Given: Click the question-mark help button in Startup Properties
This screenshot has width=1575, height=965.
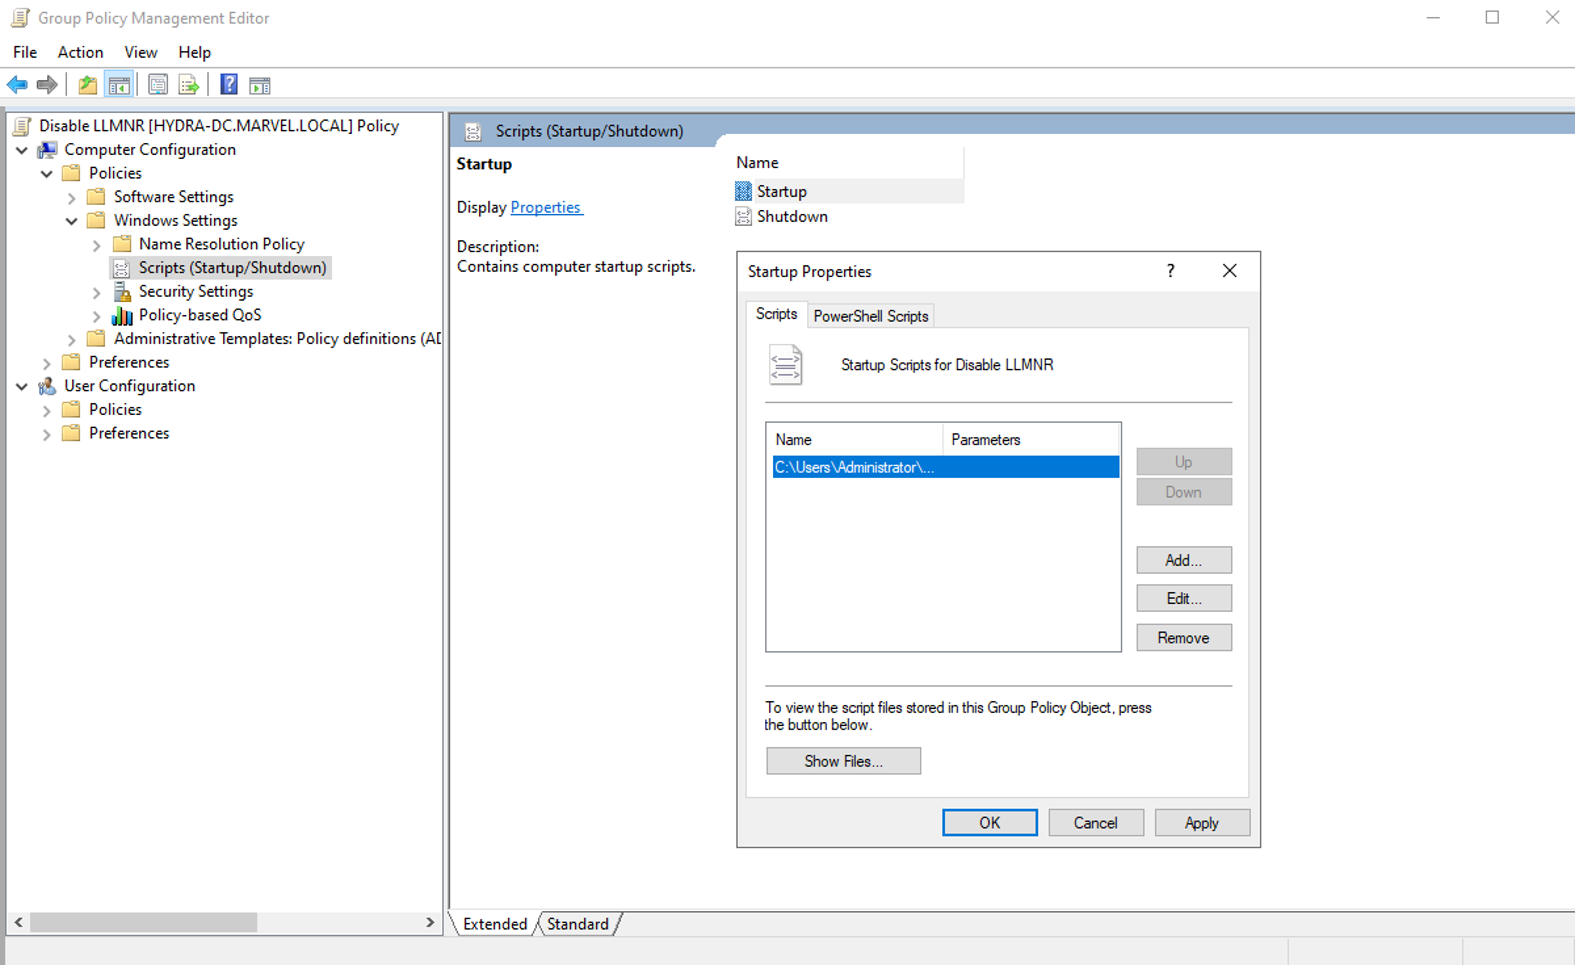Looking at the screenshot, I should 1170,271.
